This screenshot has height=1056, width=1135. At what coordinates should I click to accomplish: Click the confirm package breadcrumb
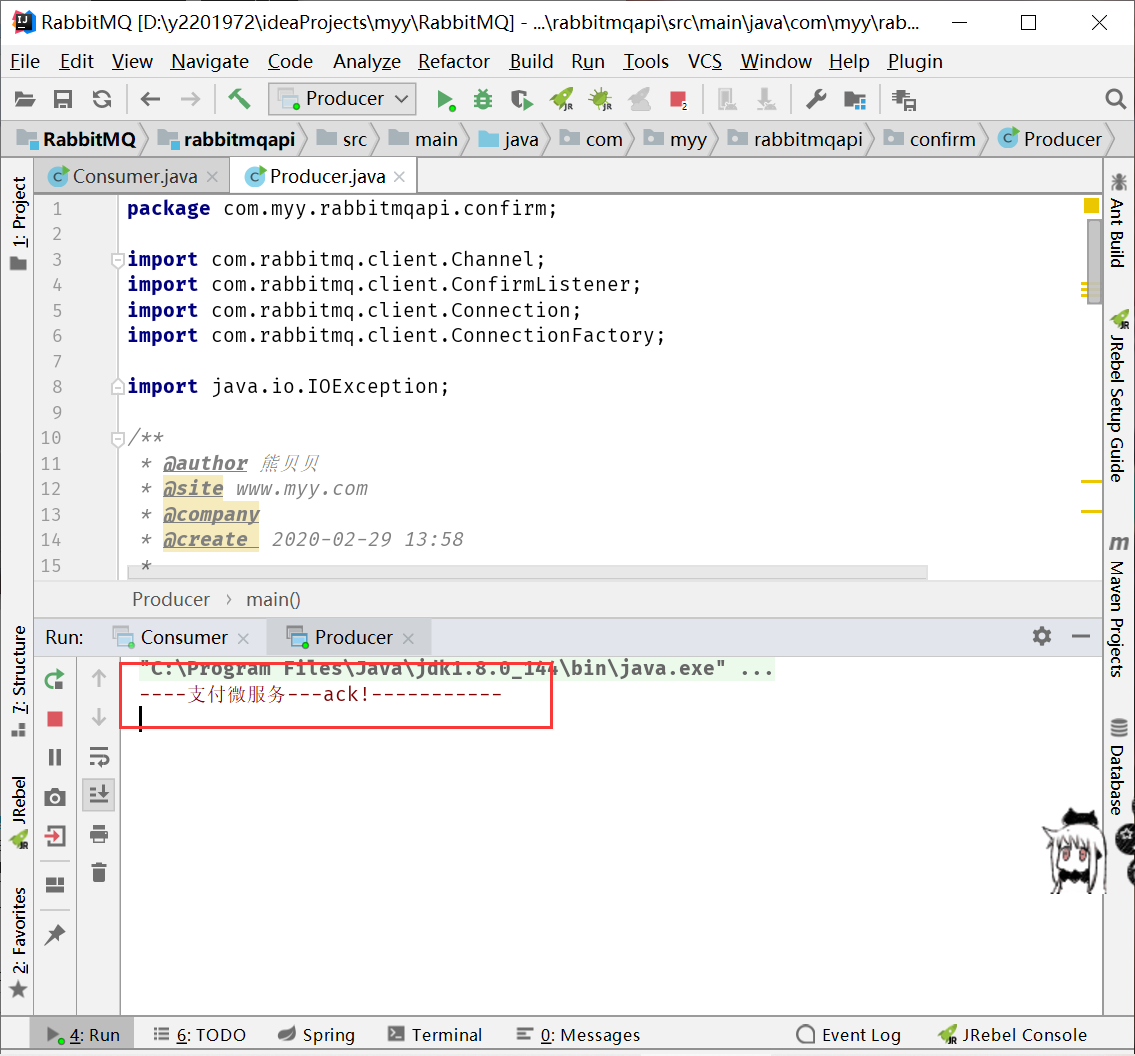coord(929,139)
